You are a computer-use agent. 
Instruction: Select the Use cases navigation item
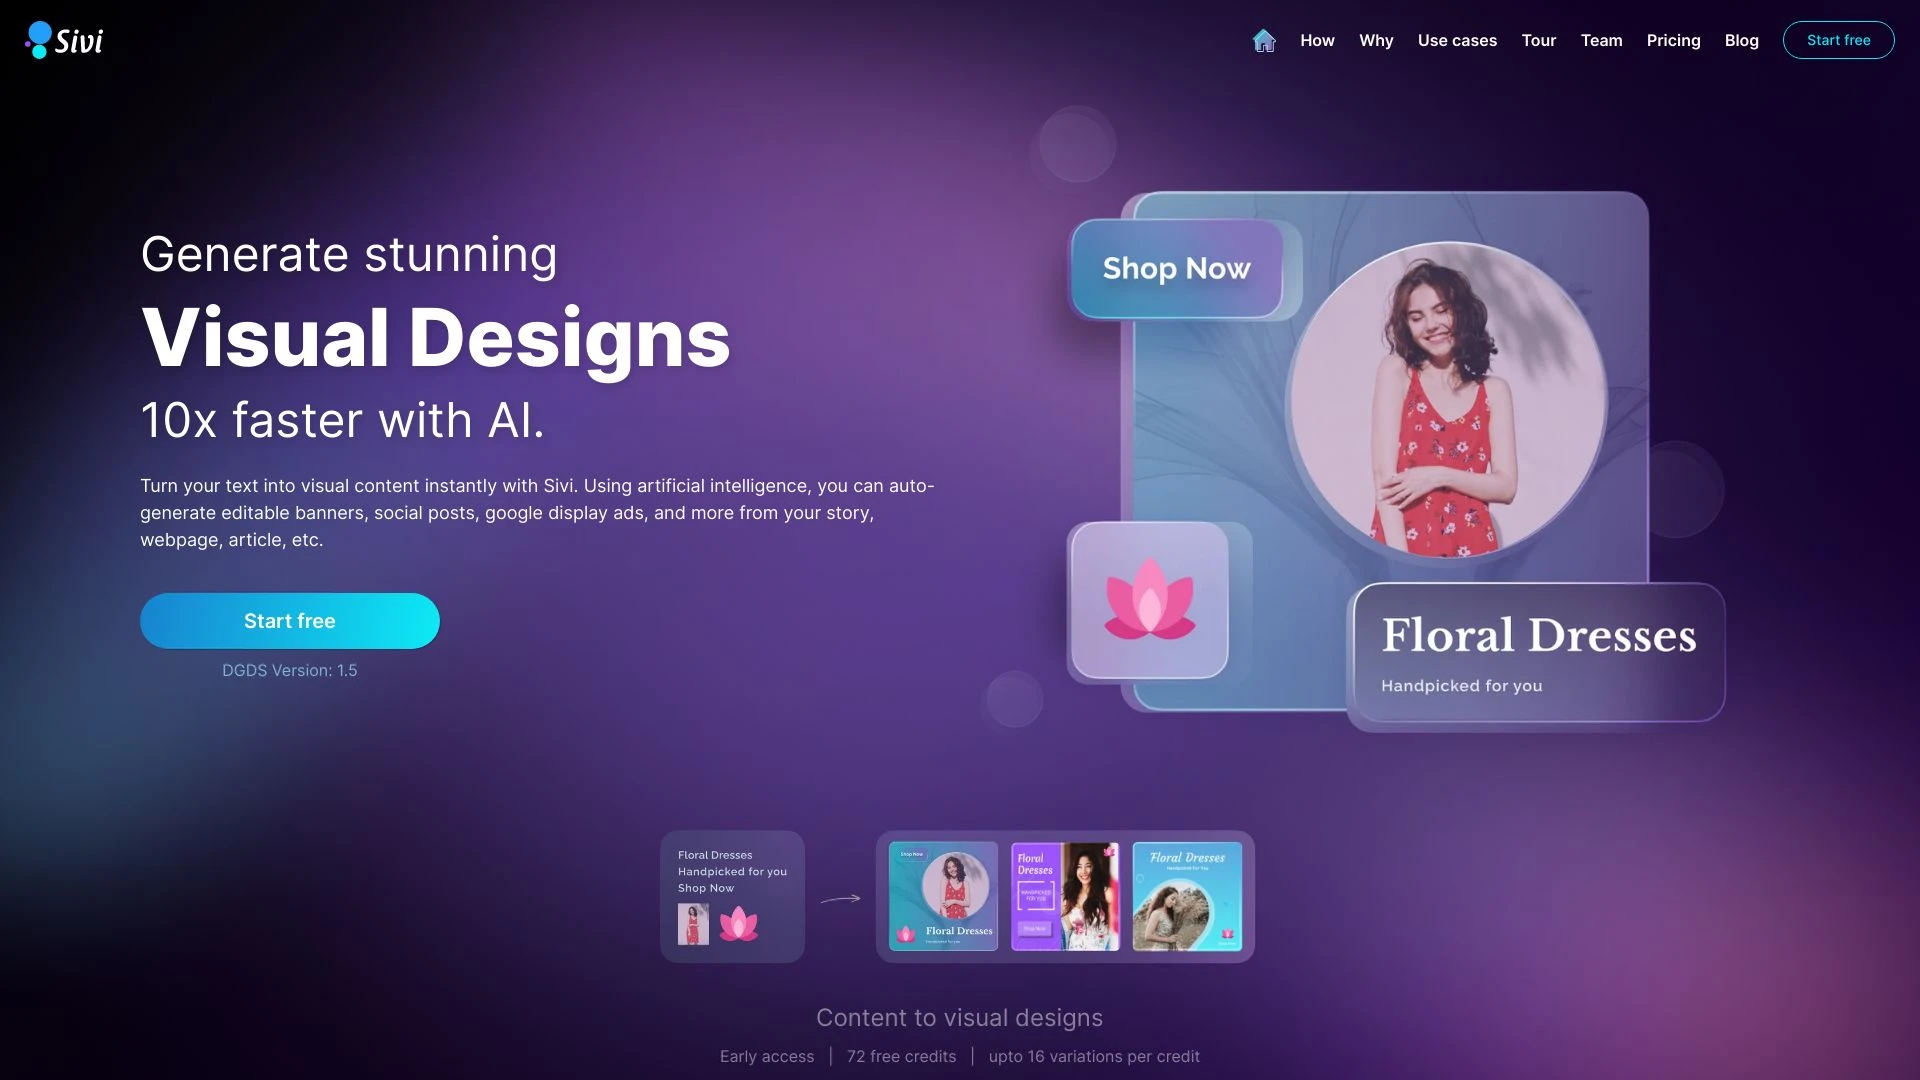pyautogui.click(x=1457, y=40)
